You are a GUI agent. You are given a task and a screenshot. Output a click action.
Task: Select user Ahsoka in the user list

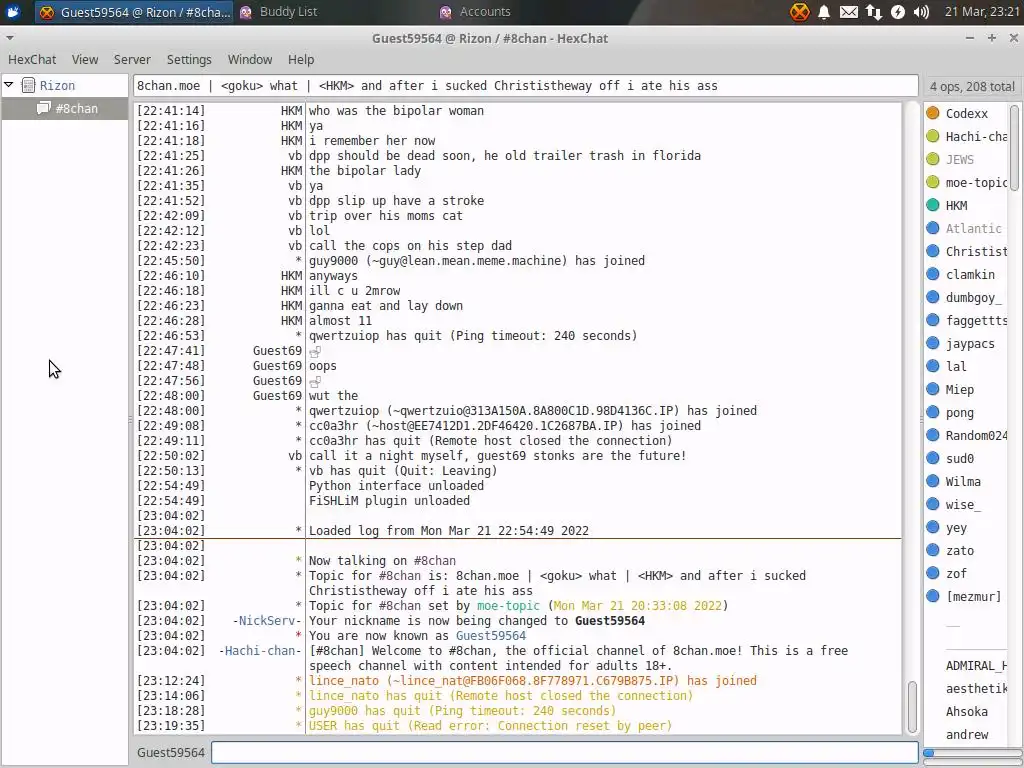tap(967, 712)
